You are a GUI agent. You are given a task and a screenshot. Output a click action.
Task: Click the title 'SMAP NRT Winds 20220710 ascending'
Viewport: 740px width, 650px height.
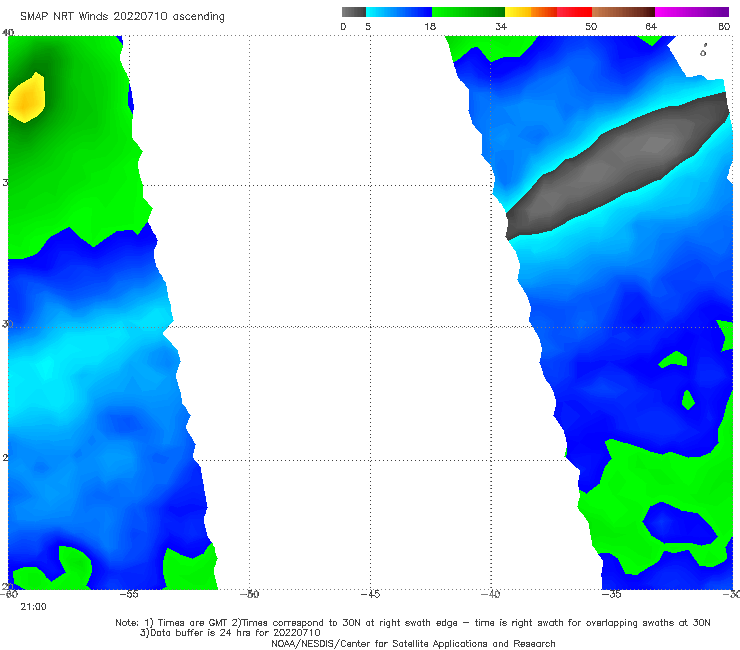(x=122, y=17)
